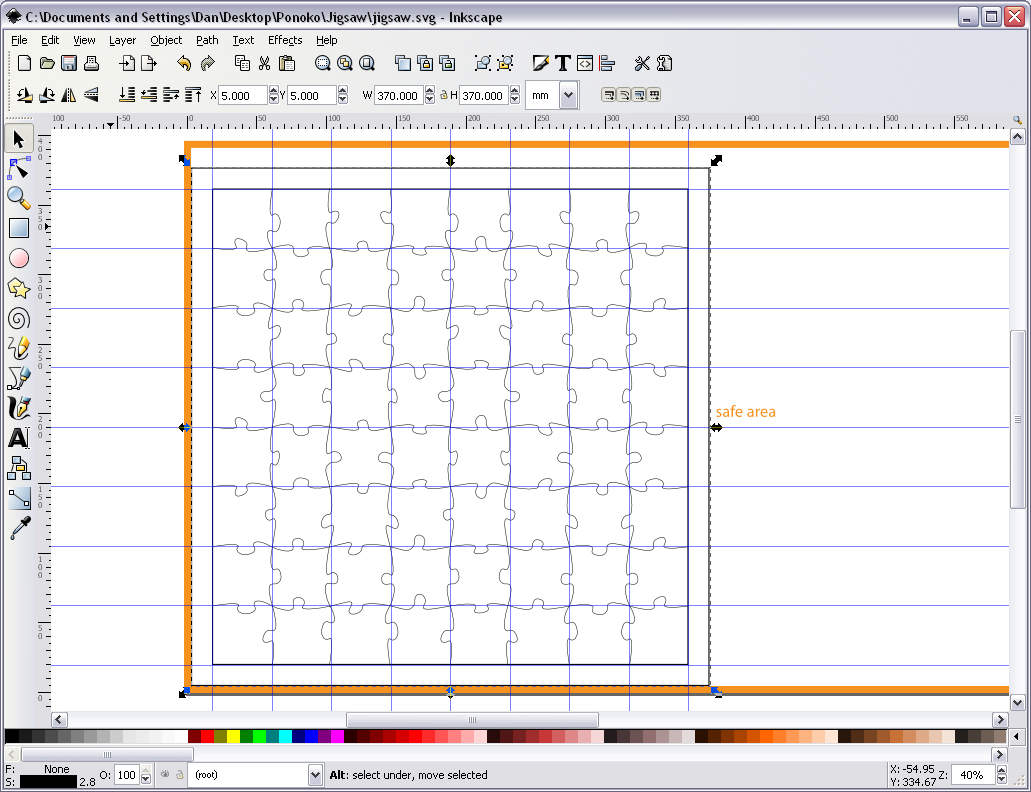Duplicate selected objects icon
The width and height of the screenshot is (1031, 792).
click(x=402, y=63)
